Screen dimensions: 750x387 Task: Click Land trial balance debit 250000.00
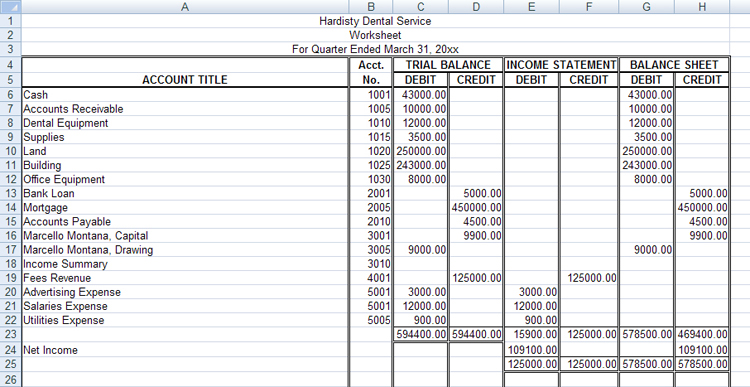tap(420, 151)
